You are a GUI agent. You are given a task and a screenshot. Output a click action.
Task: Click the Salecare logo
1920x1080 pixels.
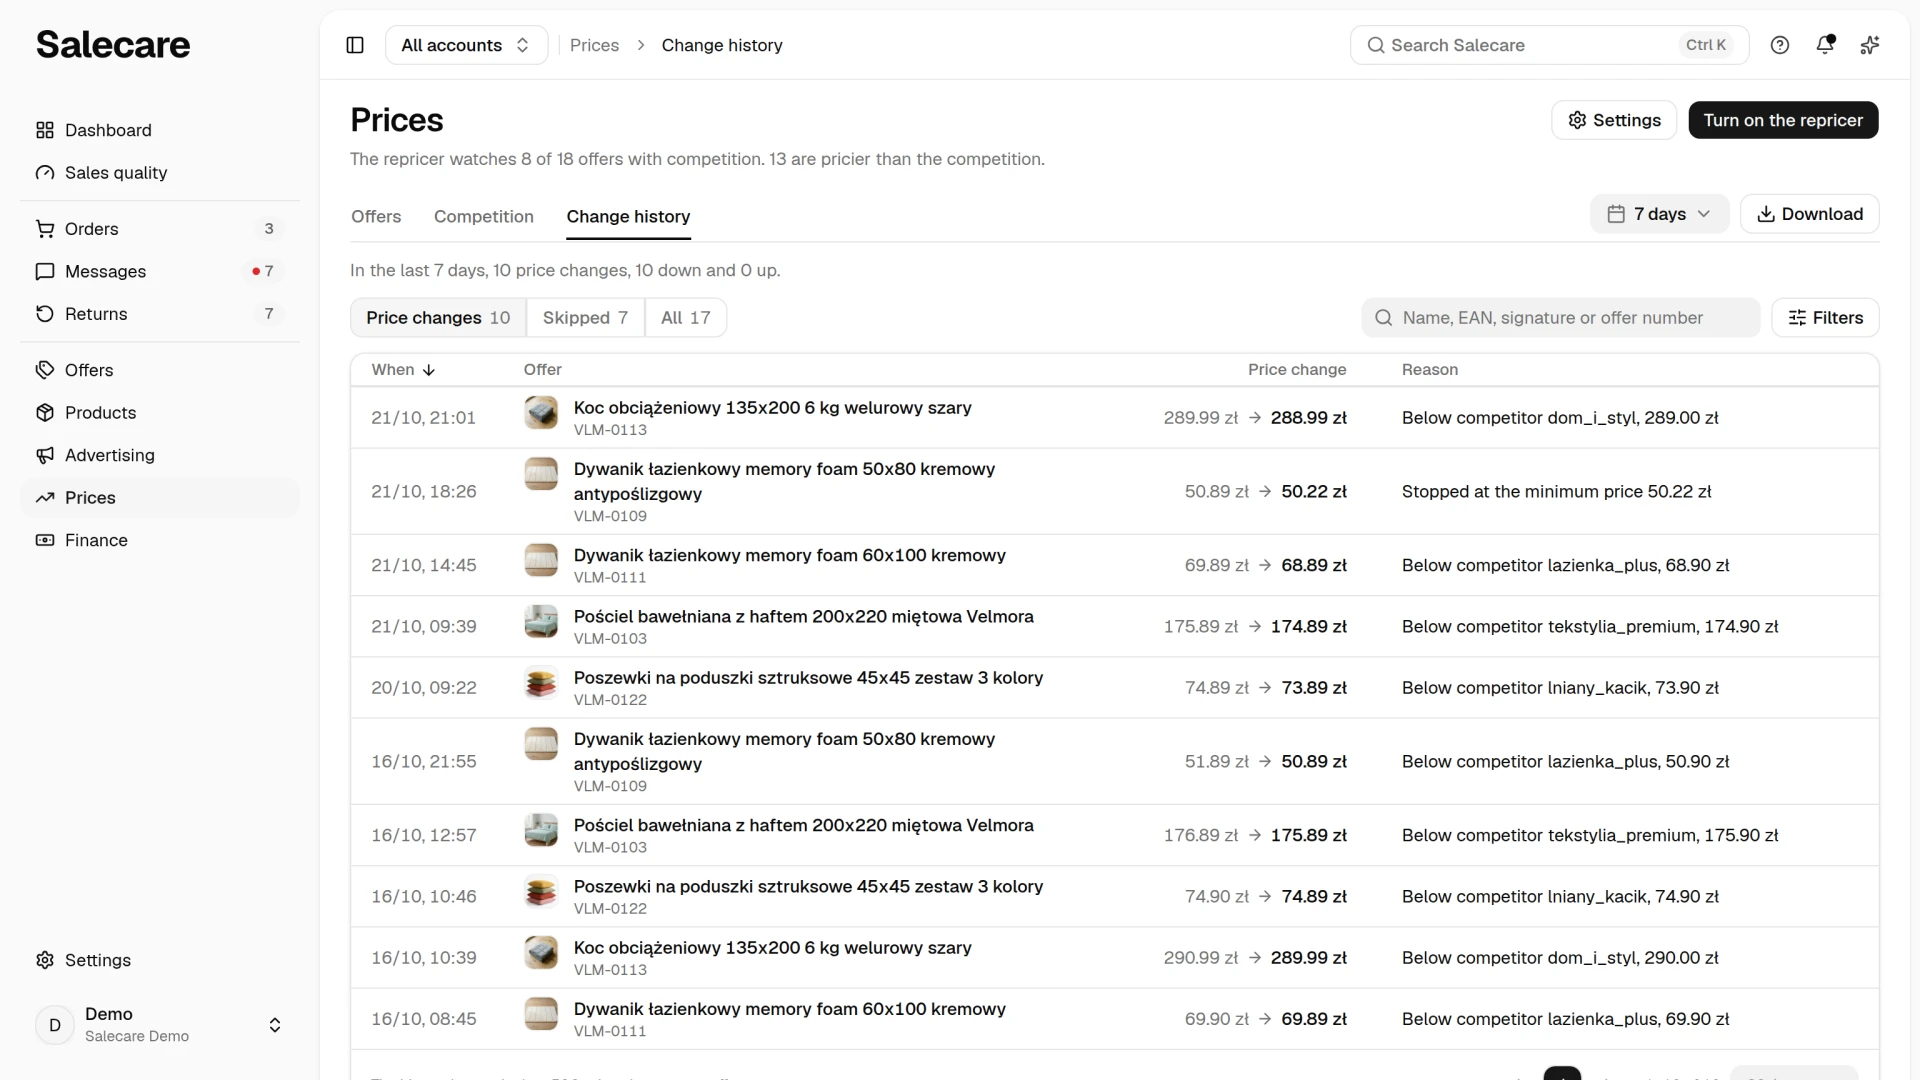[113, 44]
